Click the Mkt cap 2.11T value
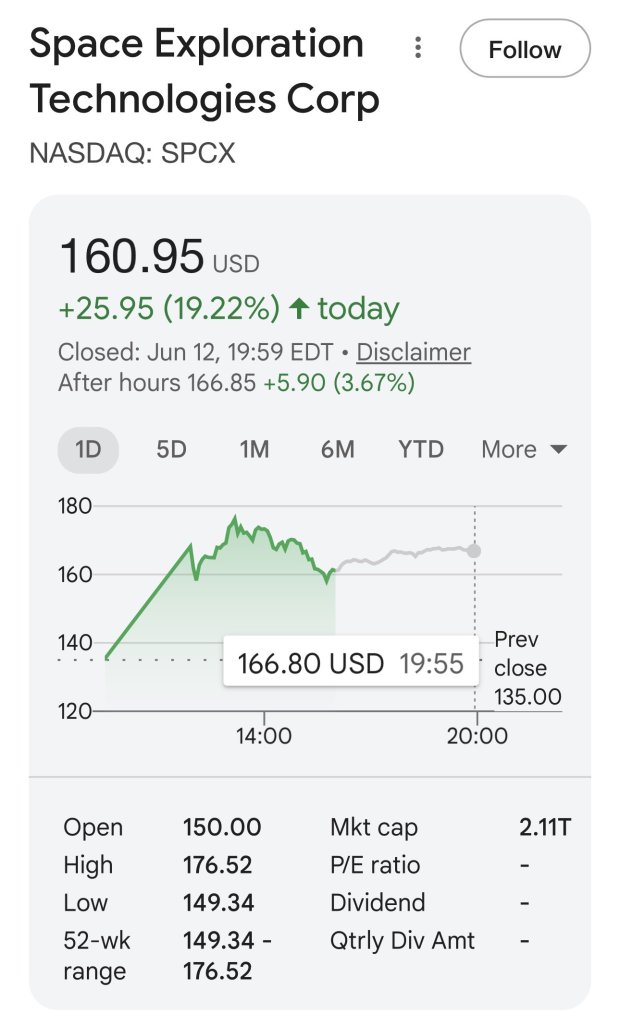Viewport: 620px width, 1024px height. pos(545,827)
